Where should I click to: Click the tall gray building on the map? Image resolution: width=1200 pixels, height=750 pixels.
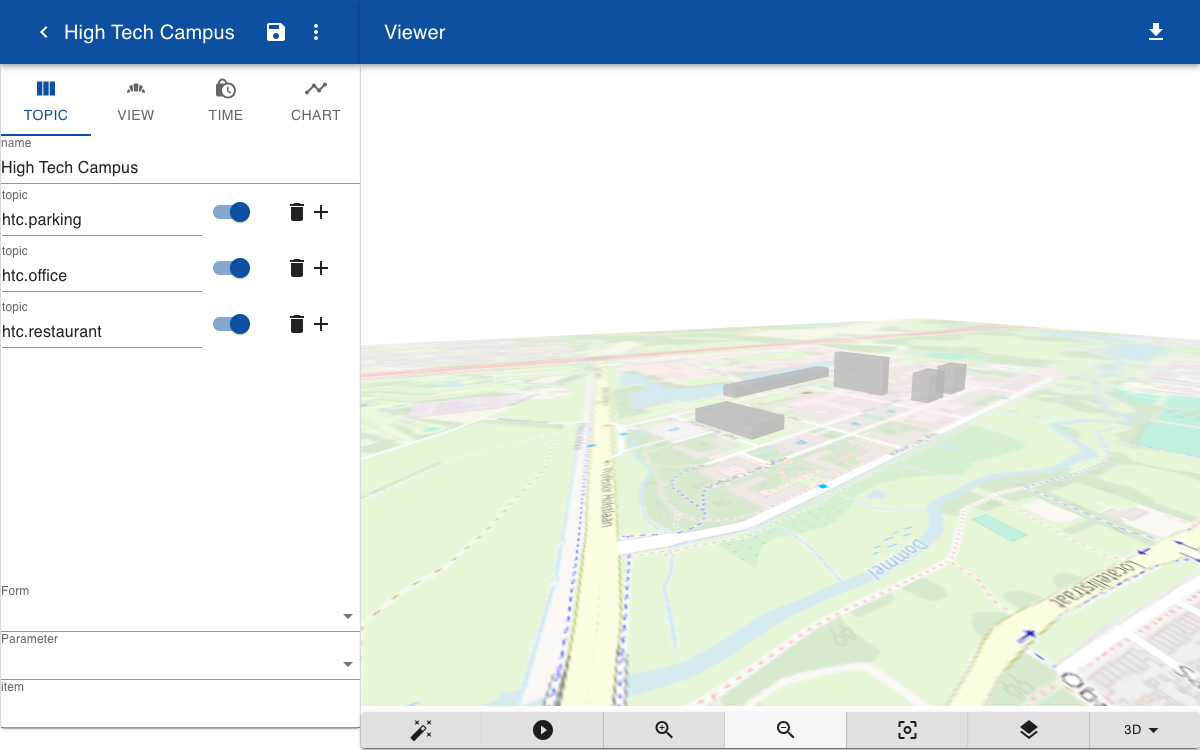point(861,371)
